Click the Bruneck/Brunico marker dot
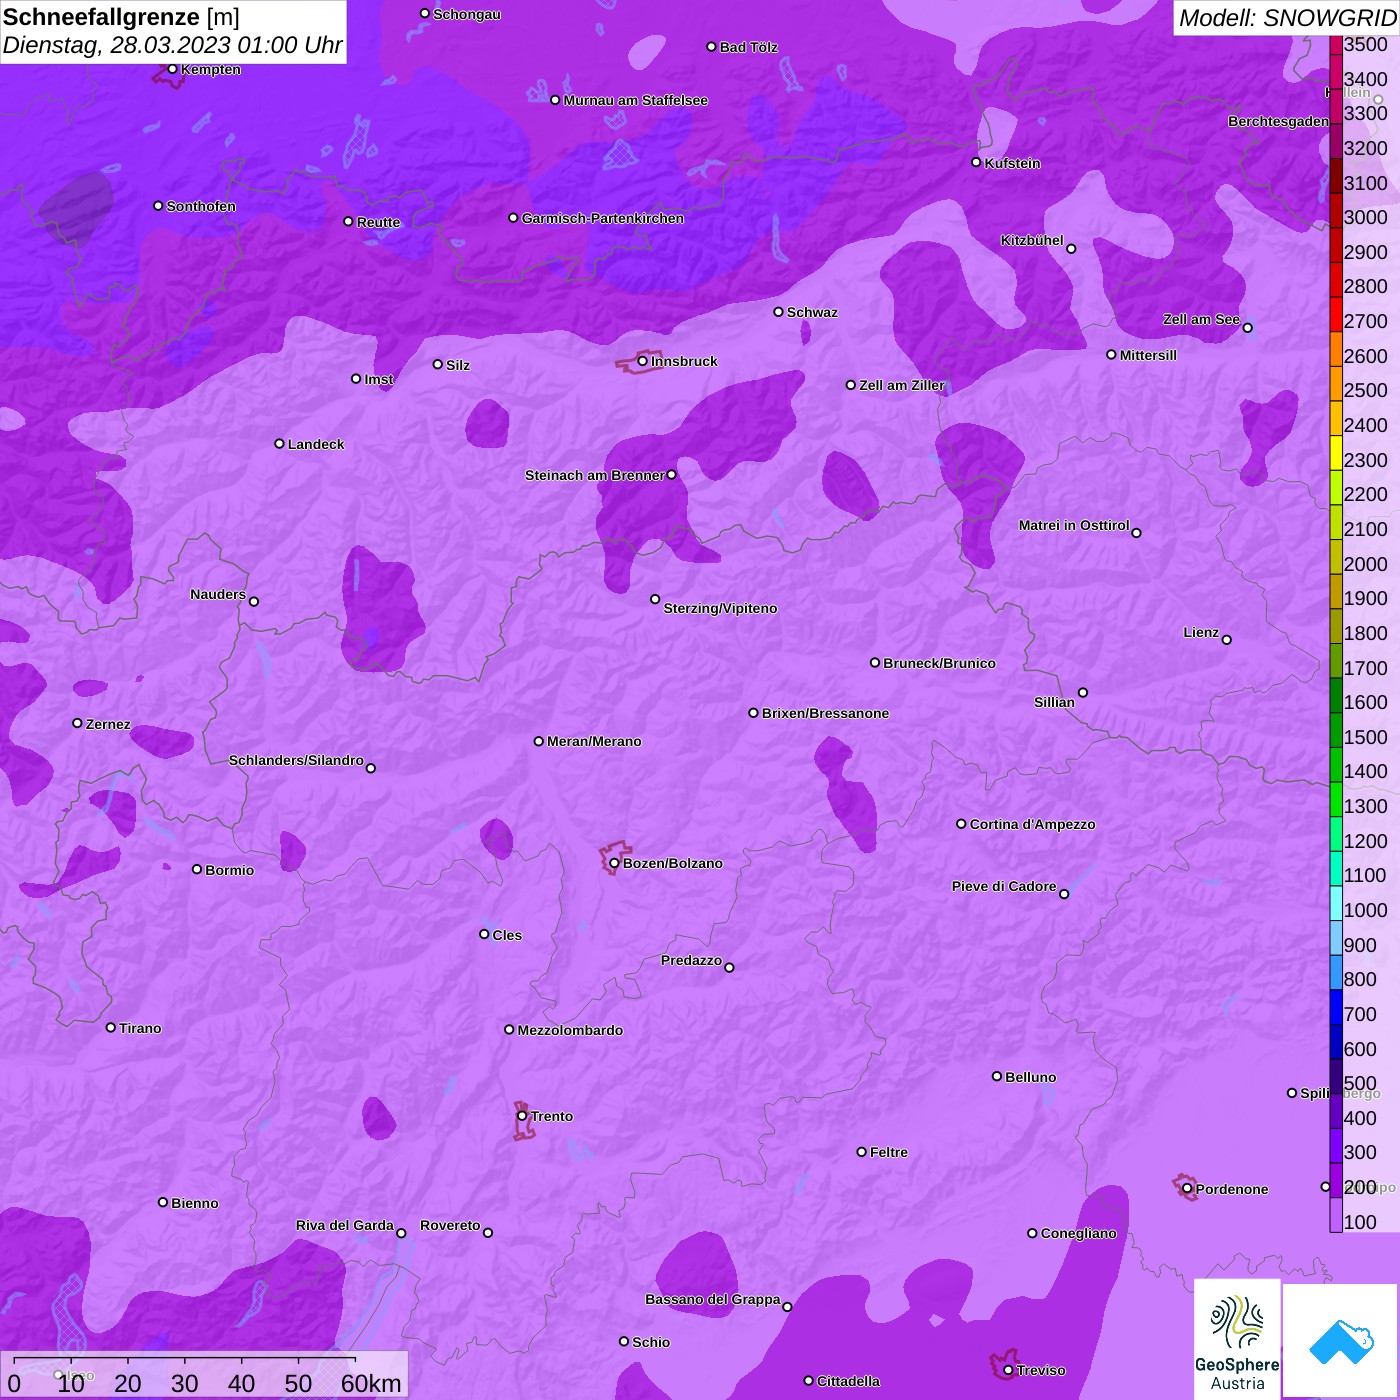 click(875, 663)
